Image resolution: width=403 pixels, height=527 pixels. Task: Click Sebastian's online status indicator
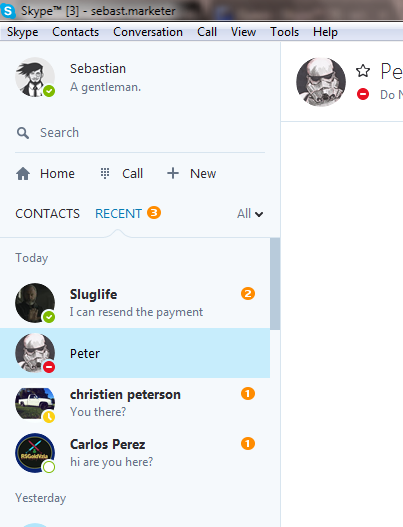pos(49,91)
